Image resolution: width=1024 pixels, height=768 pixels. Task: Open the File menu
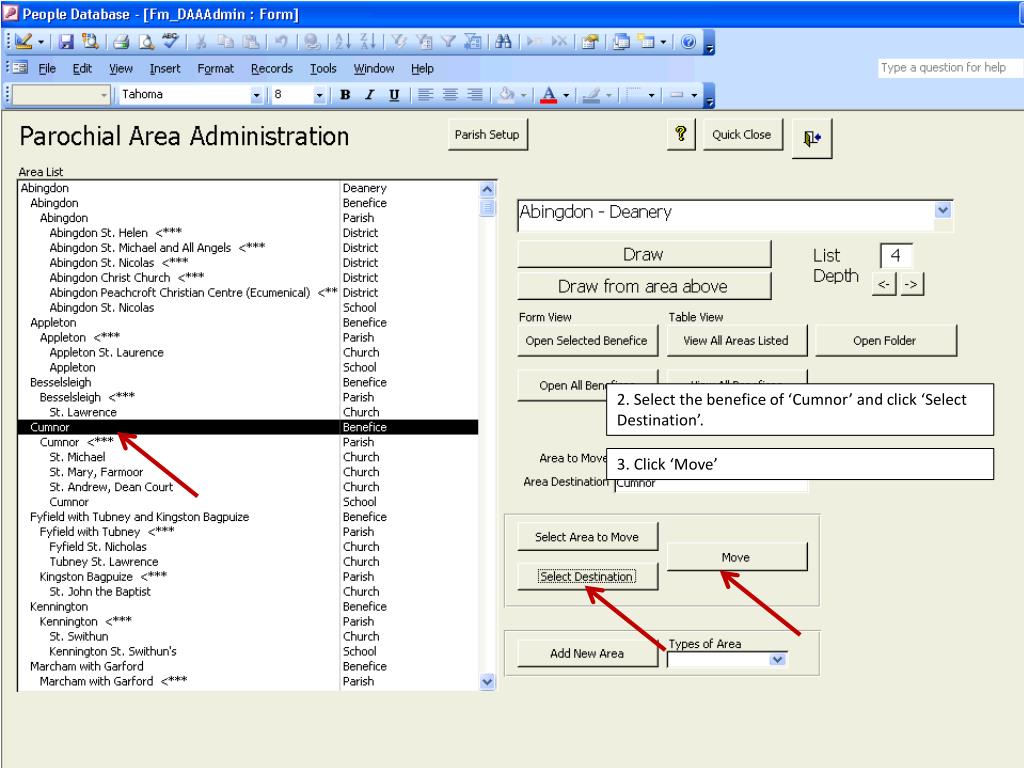click(47, 69)
